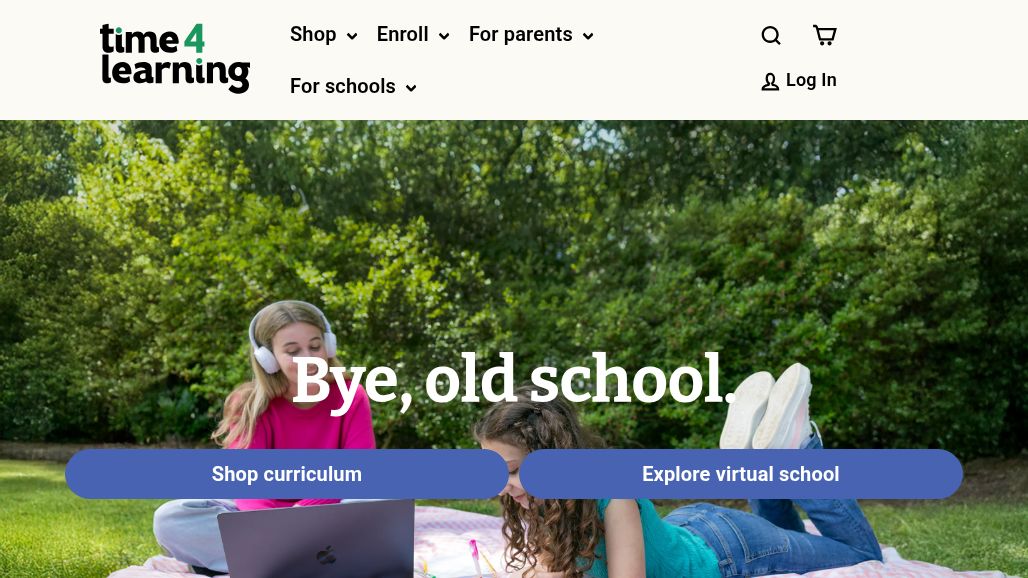Click the Log In text link
This screenshot has width=1028, height=578.
pos(811,80)
